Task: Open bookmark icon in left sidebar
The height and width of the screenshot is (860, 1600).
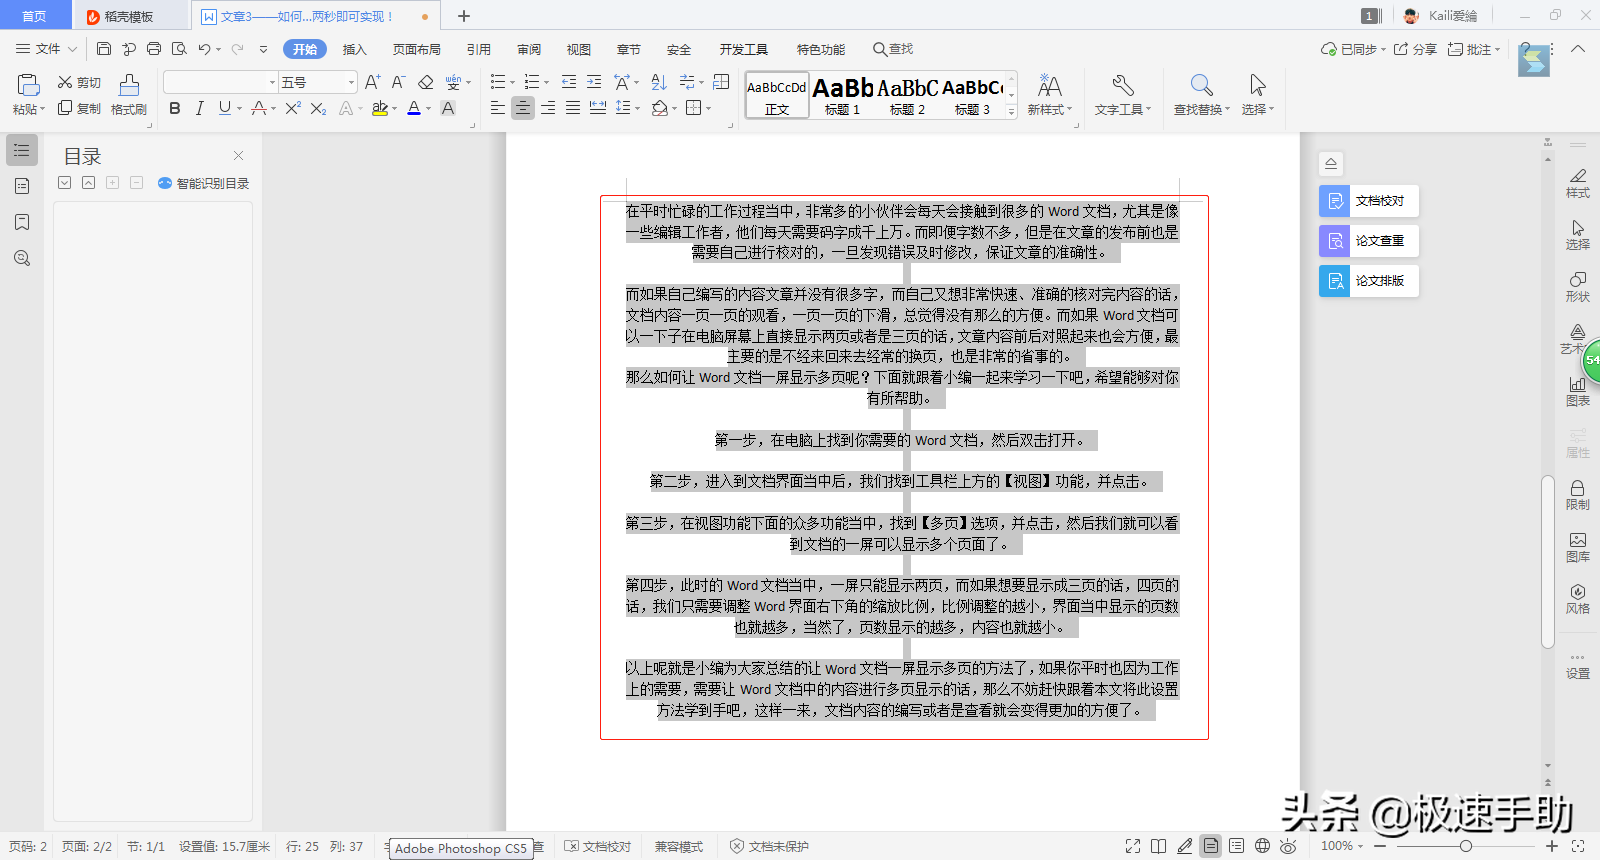Action: coord(22,222)
